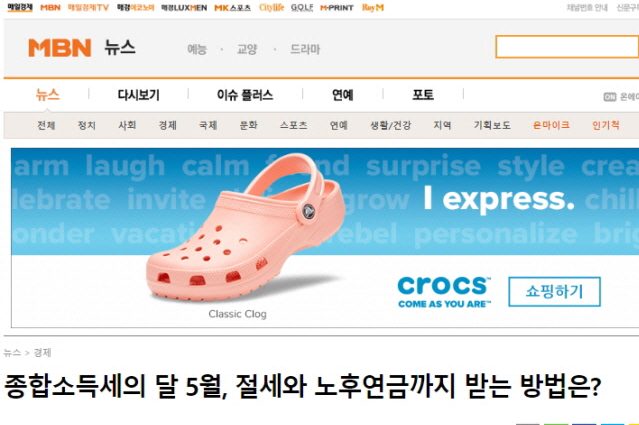Select the 다시보기 main menu
This screenshot has height=425, width=639.
click(139, 95)
